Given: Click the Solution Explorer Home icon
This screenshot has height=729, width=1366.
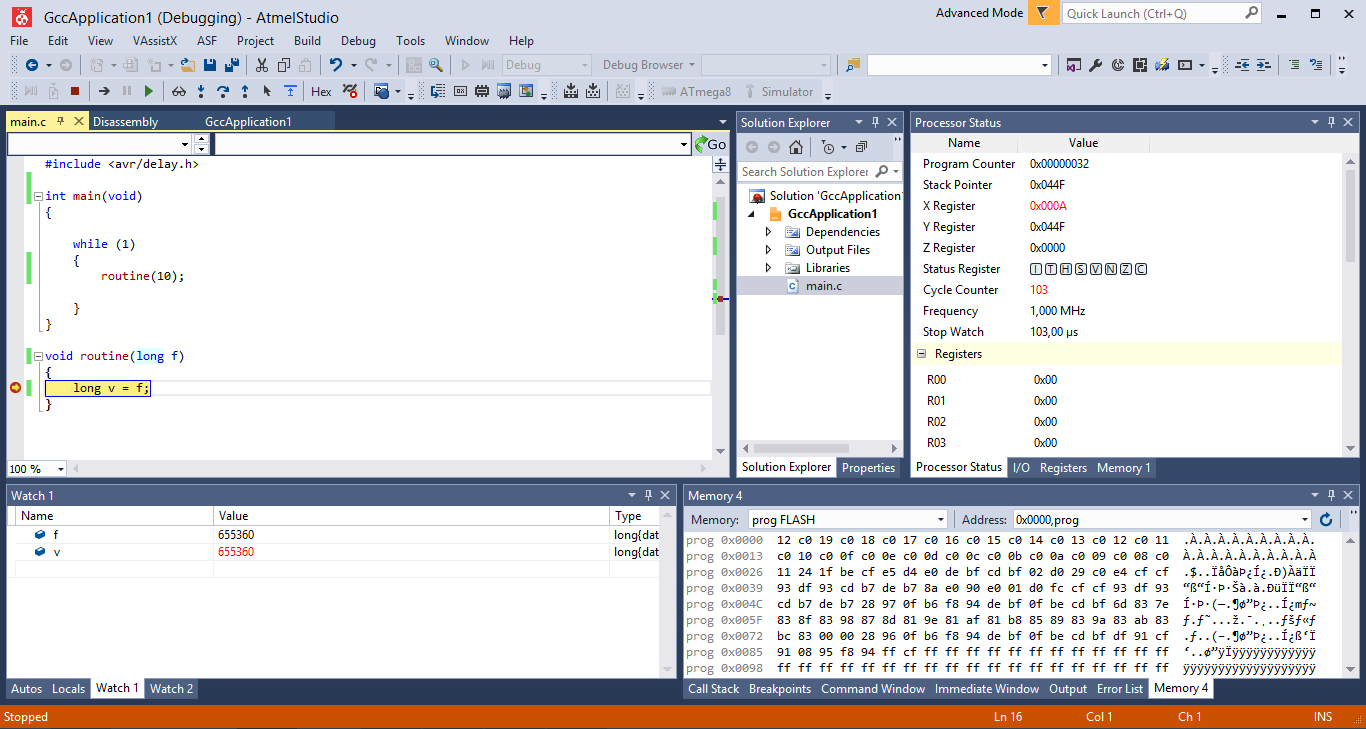Looking at the screenshot, I should tap(796, 147).
